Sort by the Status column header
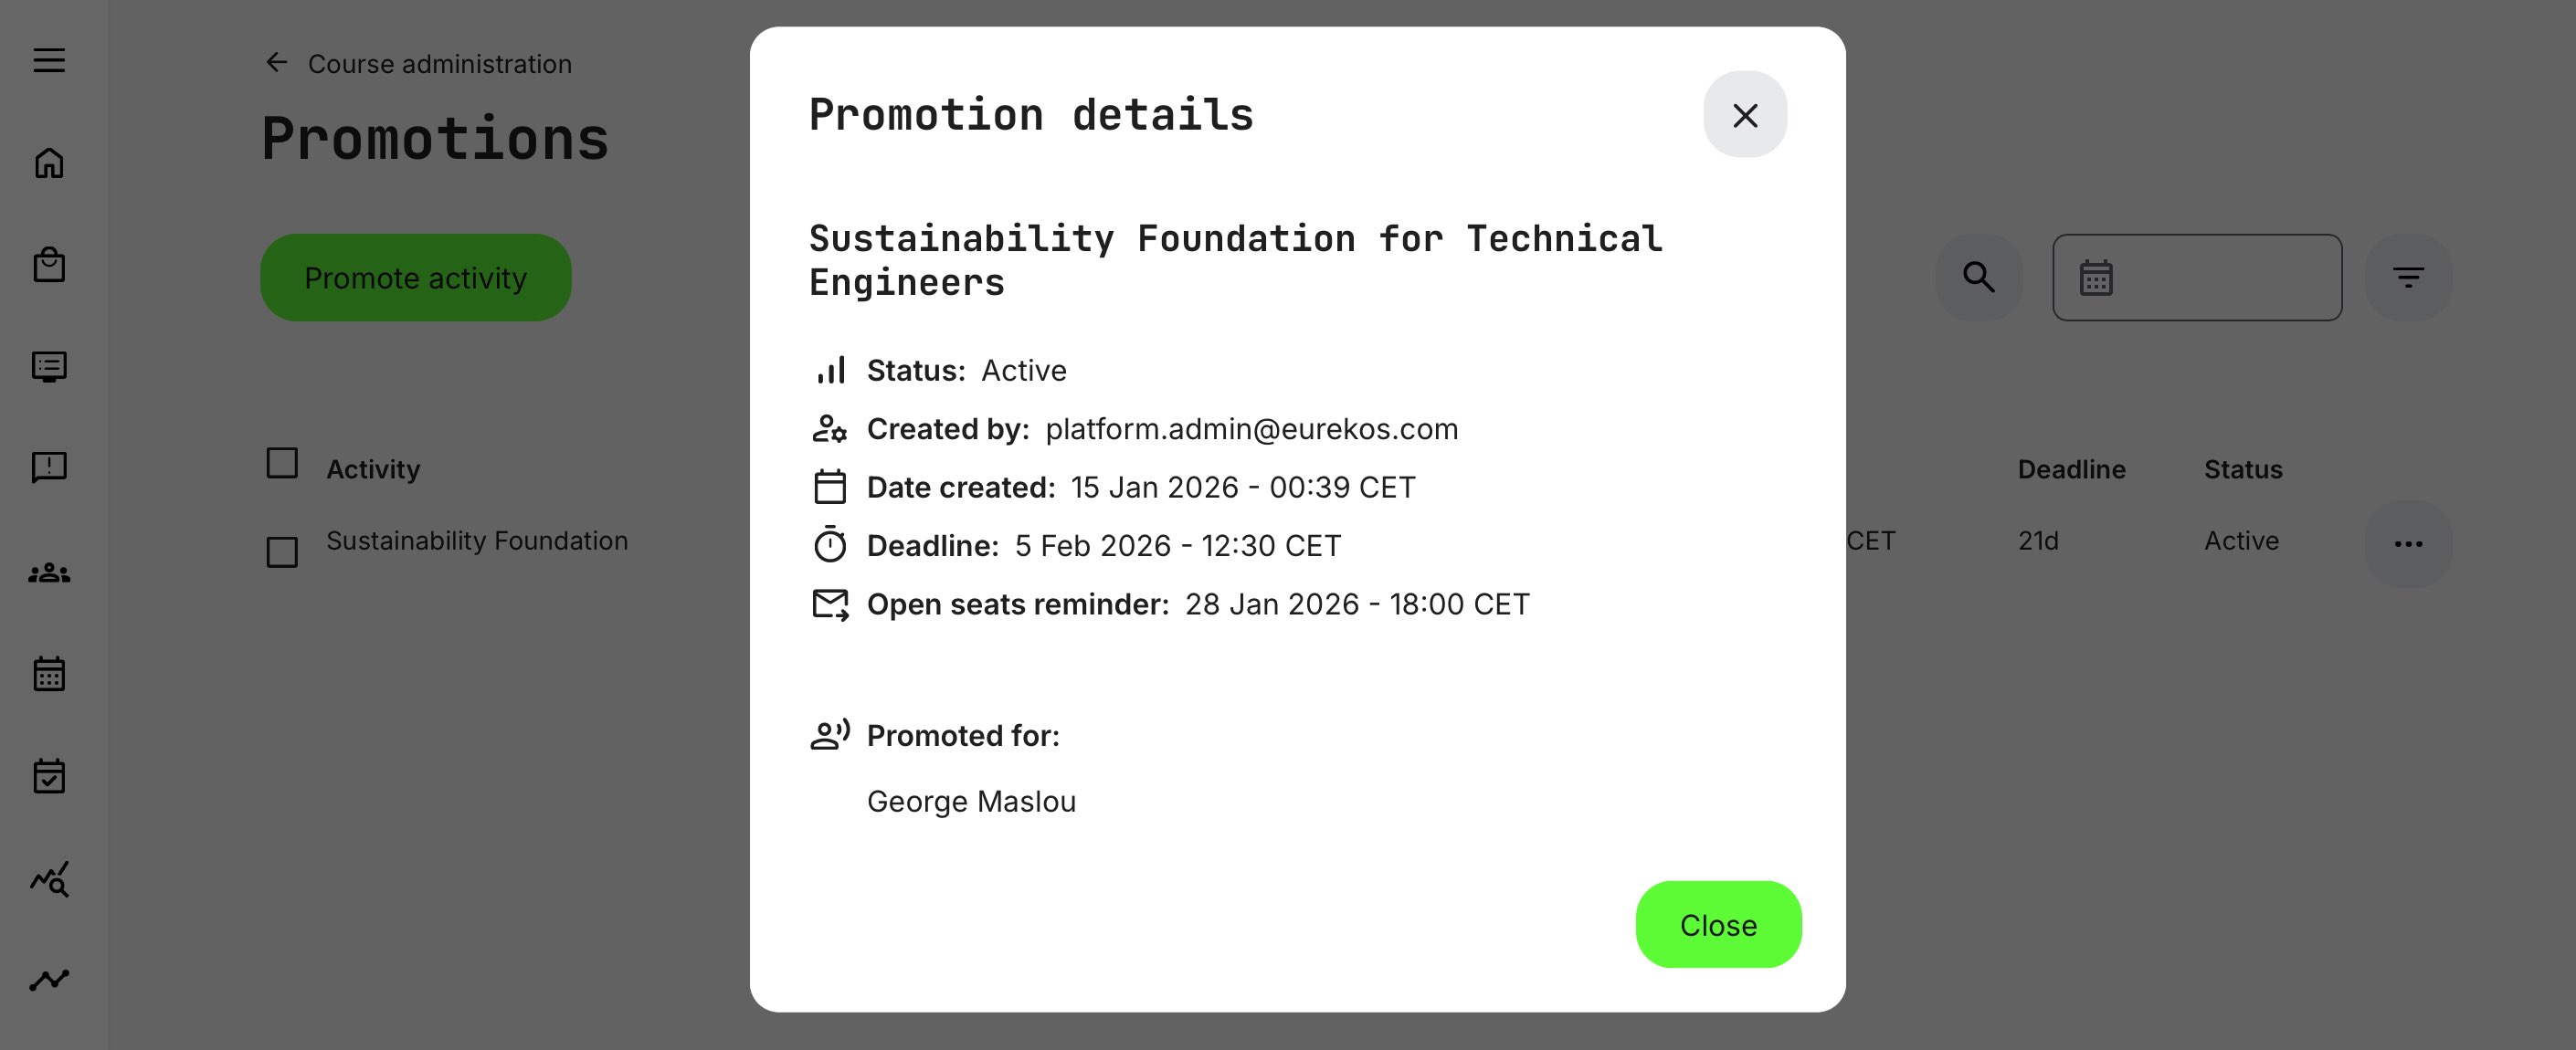 tap(2242, 469)
